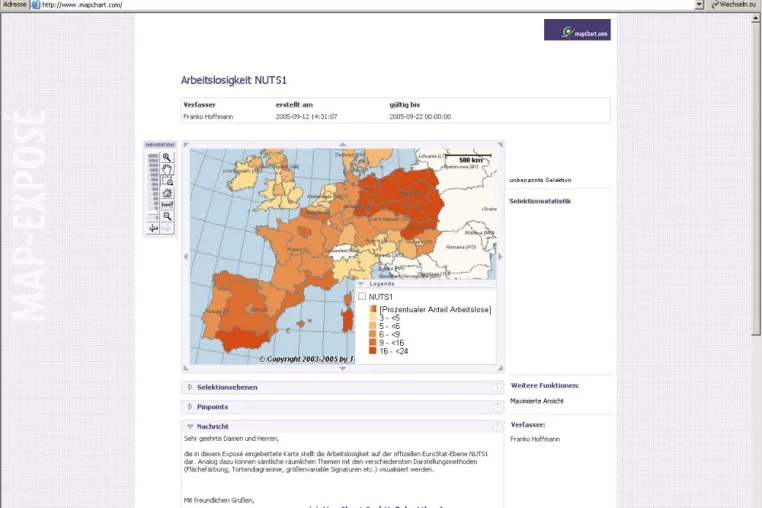This screenshot has height=508, width=762.
Task: Open the address bar dropdown
Action: tap(699, 4)
